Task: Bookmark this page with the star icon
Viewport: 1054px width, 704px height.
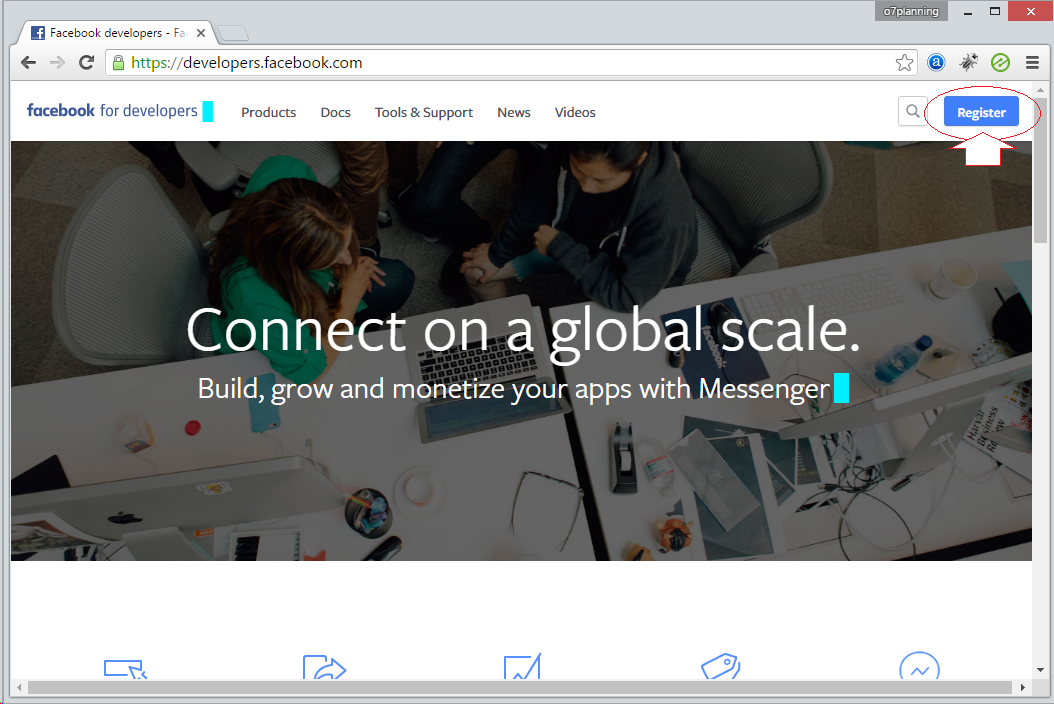Action: tap(904, 63)
